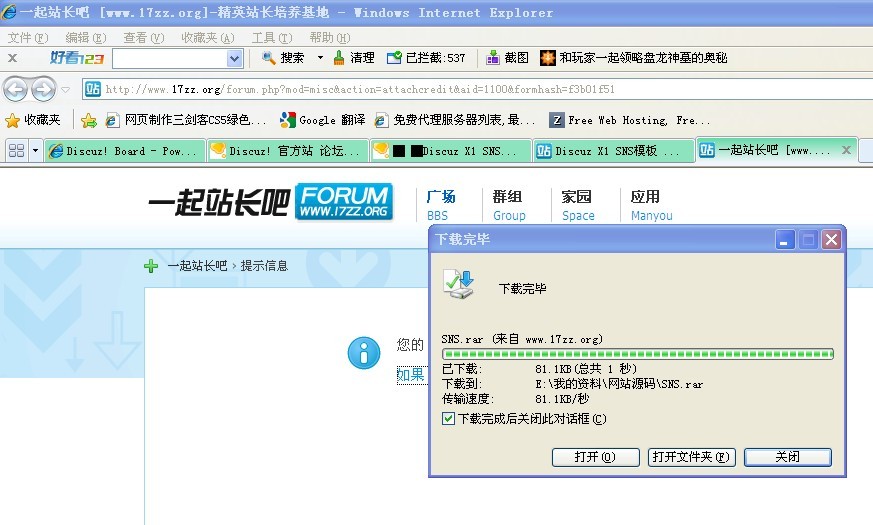
Task: Click the 收藏夹 star button in favorites bar
Action: pos(33,120)
